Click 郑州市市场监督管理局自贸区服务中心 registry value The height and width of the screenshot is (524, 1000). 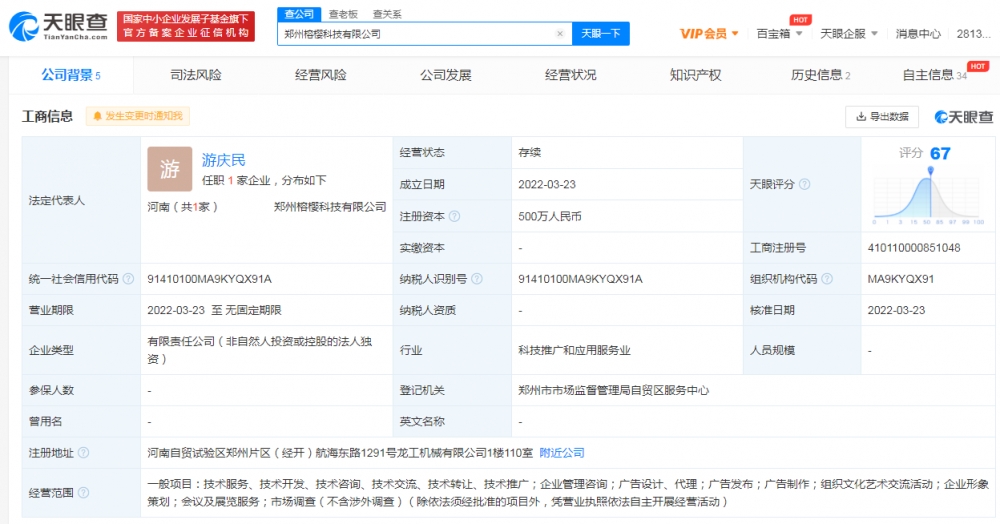point(614,390)
